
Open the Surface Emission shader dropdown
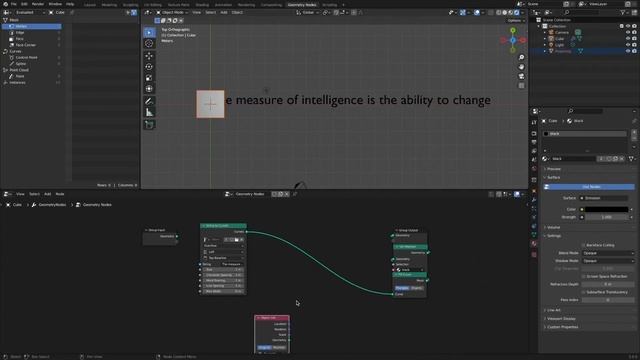click(604, 198)
